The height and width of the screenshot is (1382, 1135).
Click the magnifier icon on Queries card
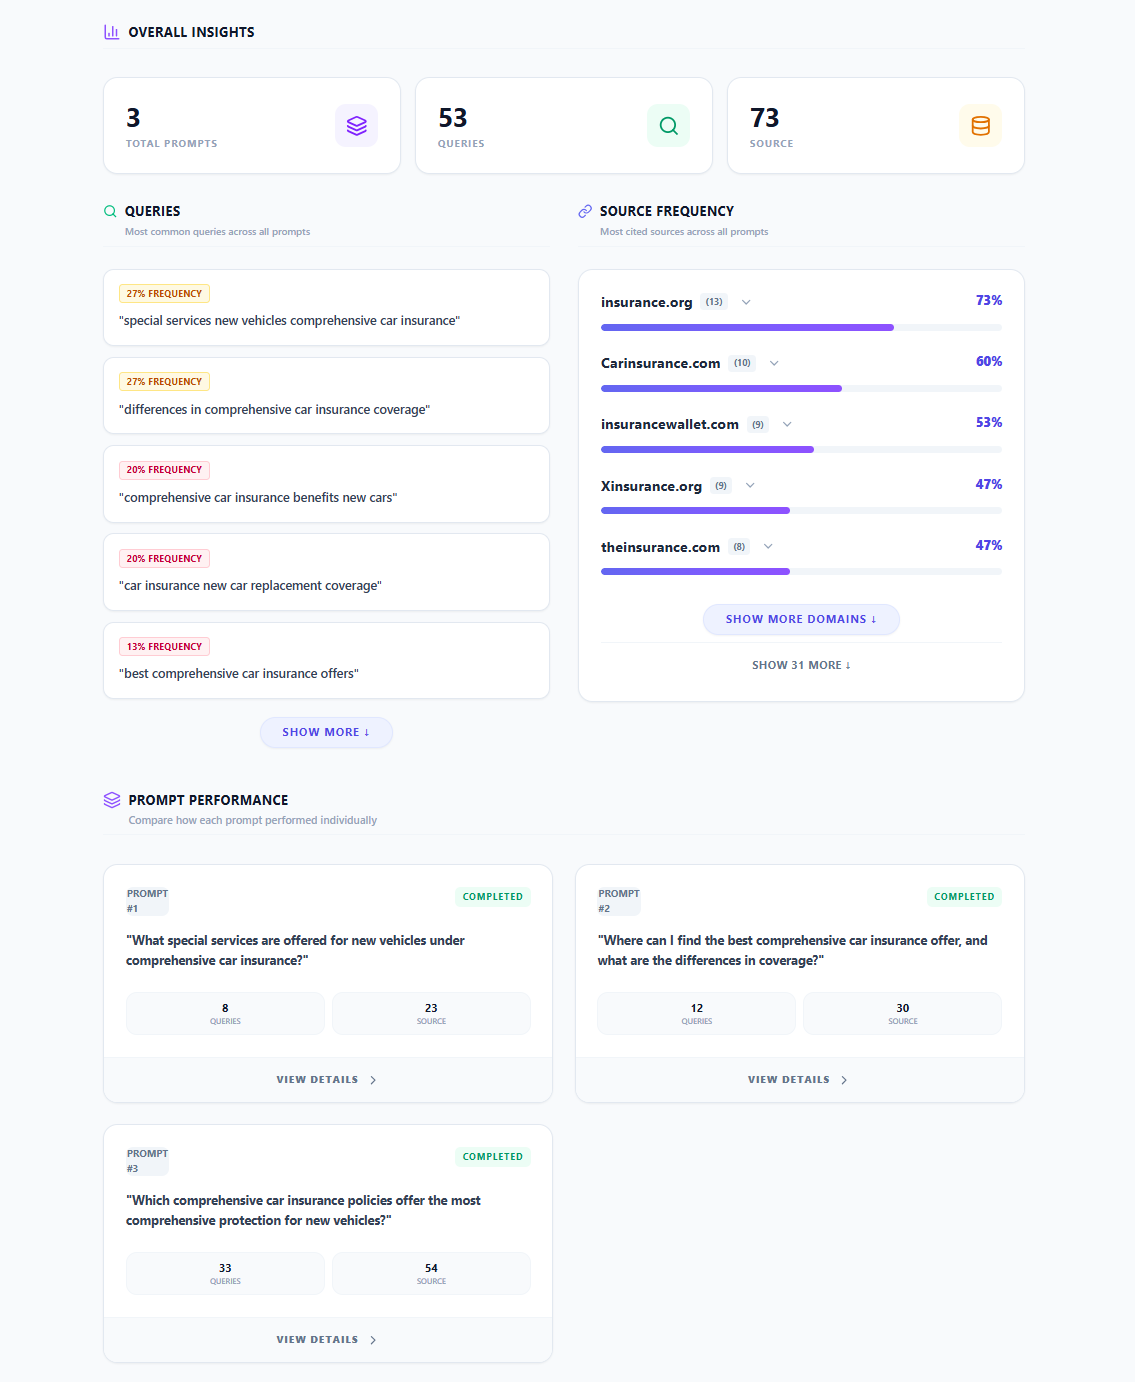(x=667, y=125)
